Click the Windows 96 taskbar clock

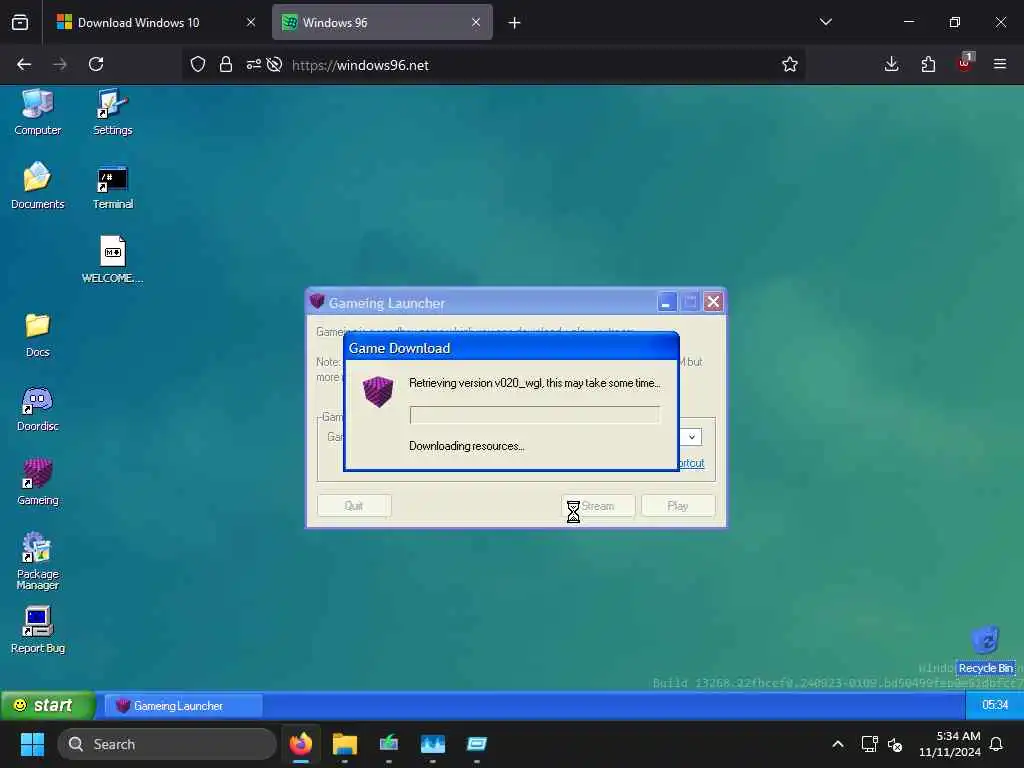tap(995, 705)
